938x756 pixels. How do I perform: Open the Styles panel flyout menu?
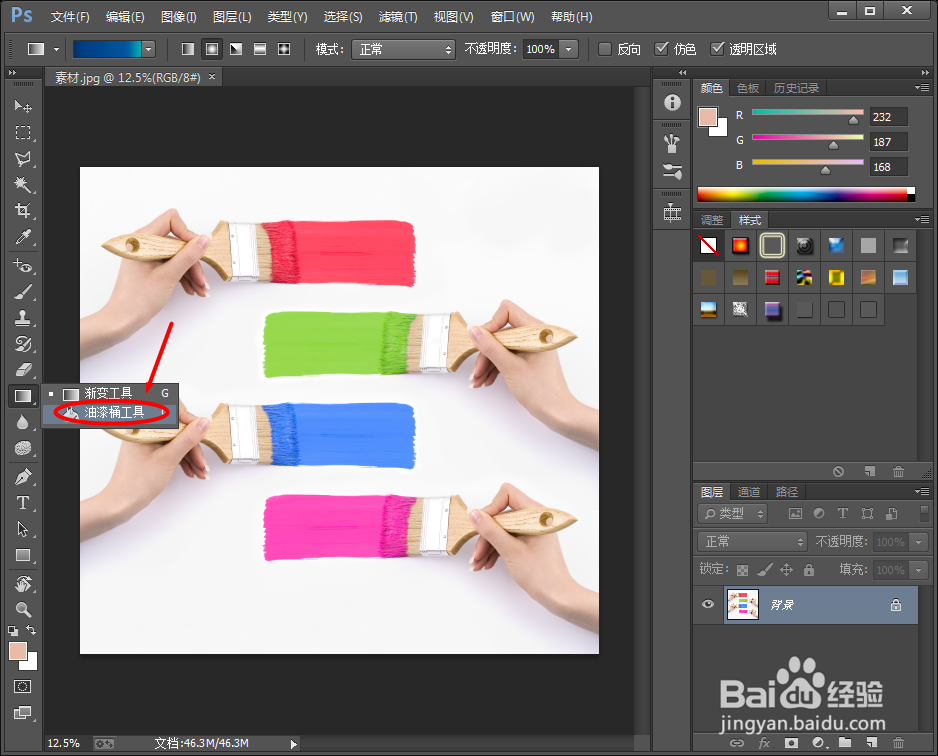[x=922, y=220]
